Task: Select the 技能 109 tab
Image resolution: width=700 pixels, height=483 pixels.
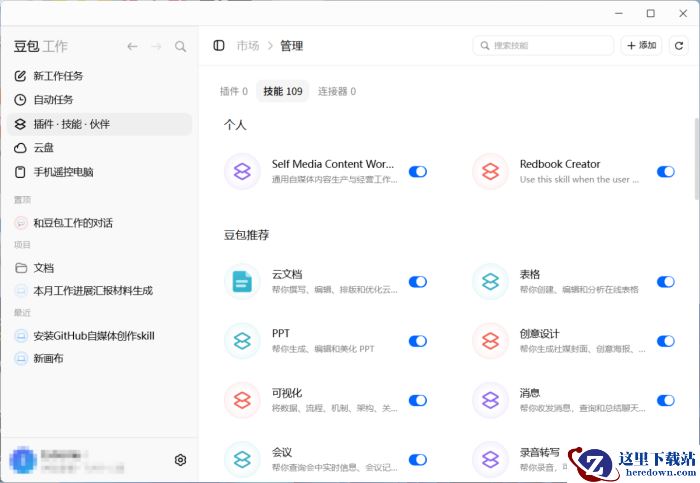Action: pyautogui.click(x=283, y=92)
